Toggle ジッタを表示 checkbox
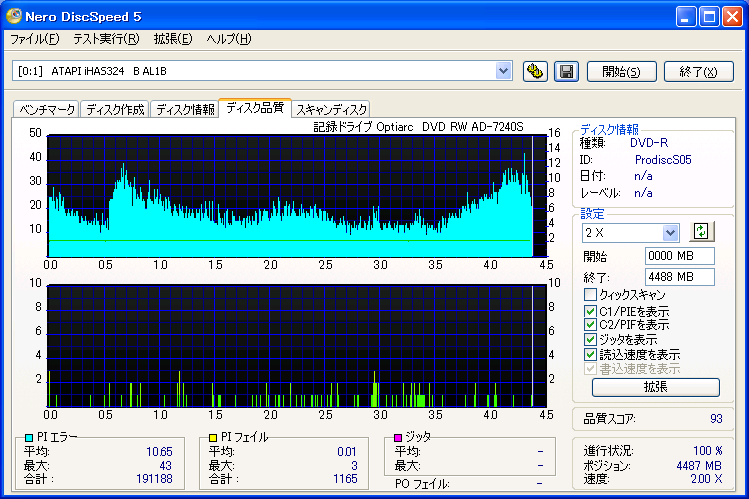749x499 pixels. [x=590, y=340]
